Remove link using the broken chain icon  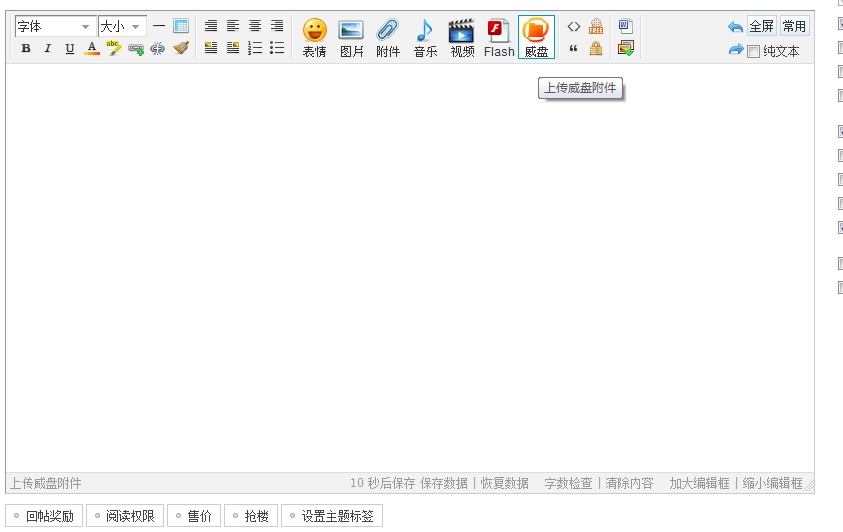coord(158,48)
